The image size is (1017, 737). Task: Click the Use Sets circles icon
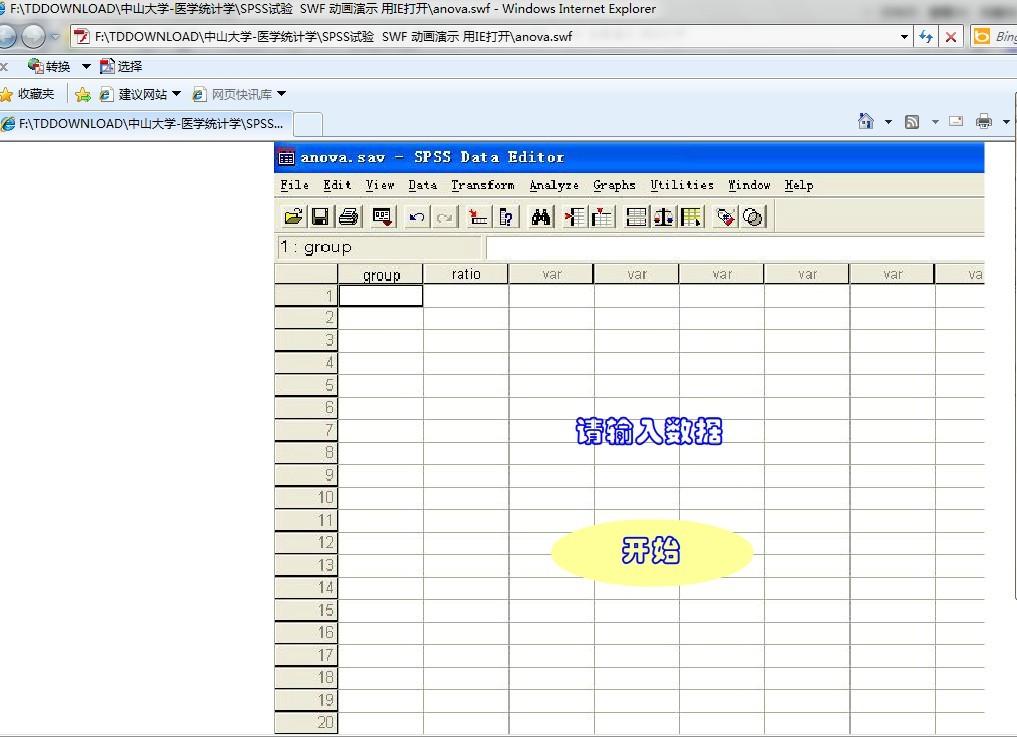point(753,217)
